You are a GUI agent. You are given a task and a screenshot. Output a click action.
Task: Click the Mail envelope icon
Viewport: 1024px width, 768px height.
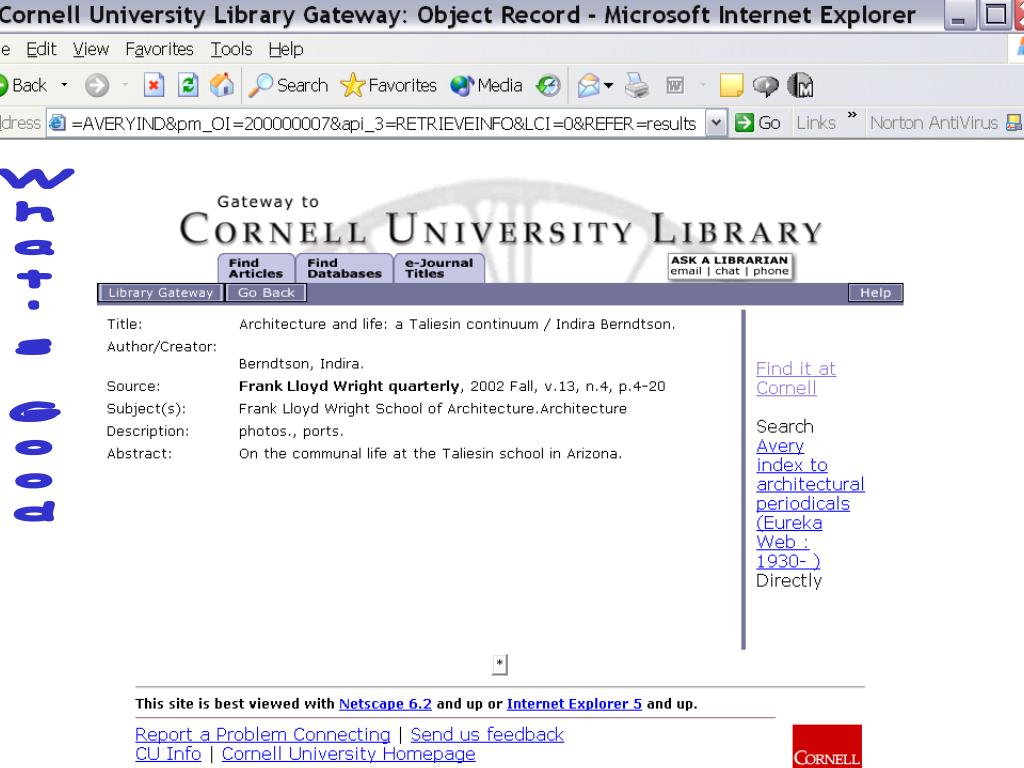coord(588,86)
